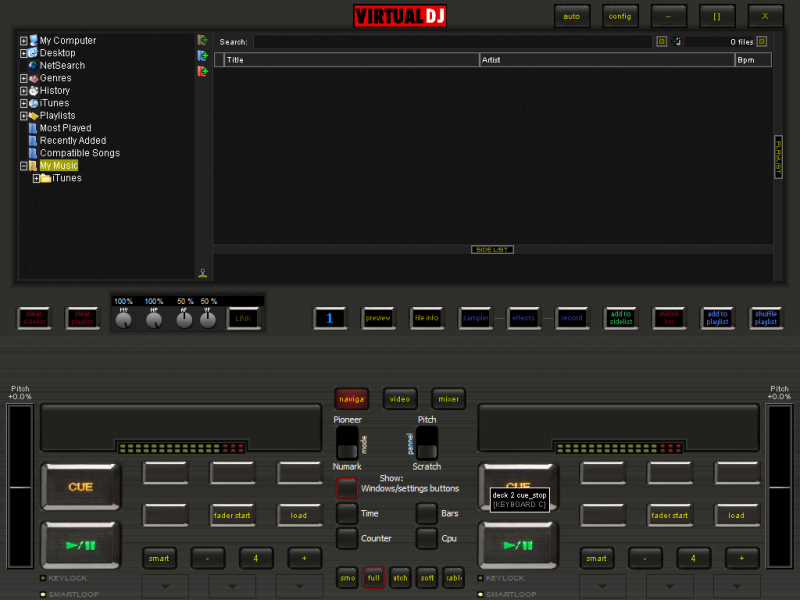Click the Recently Added list icon
Image resolution: width=800 pixels, height=600 pixels.
34,140
